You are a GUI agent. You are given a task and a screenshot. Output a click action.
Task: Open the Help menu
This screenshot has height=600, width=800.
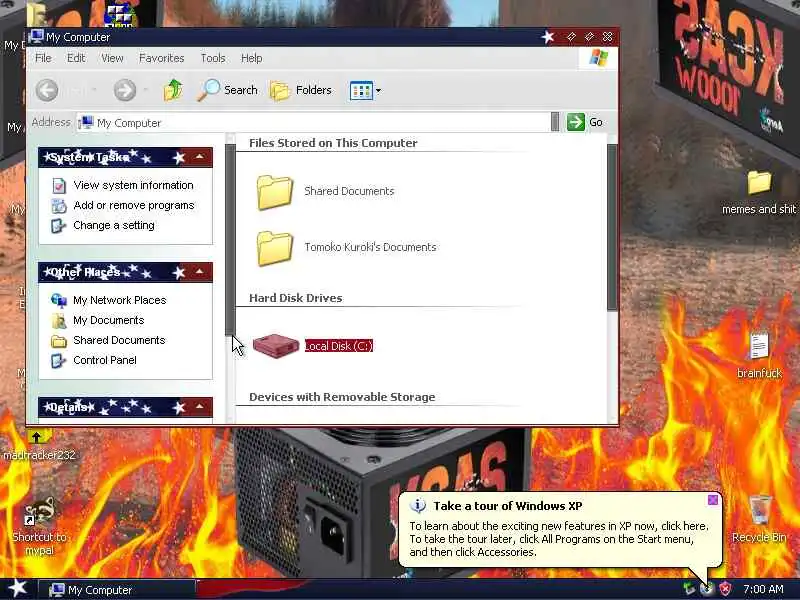[252, 58]
